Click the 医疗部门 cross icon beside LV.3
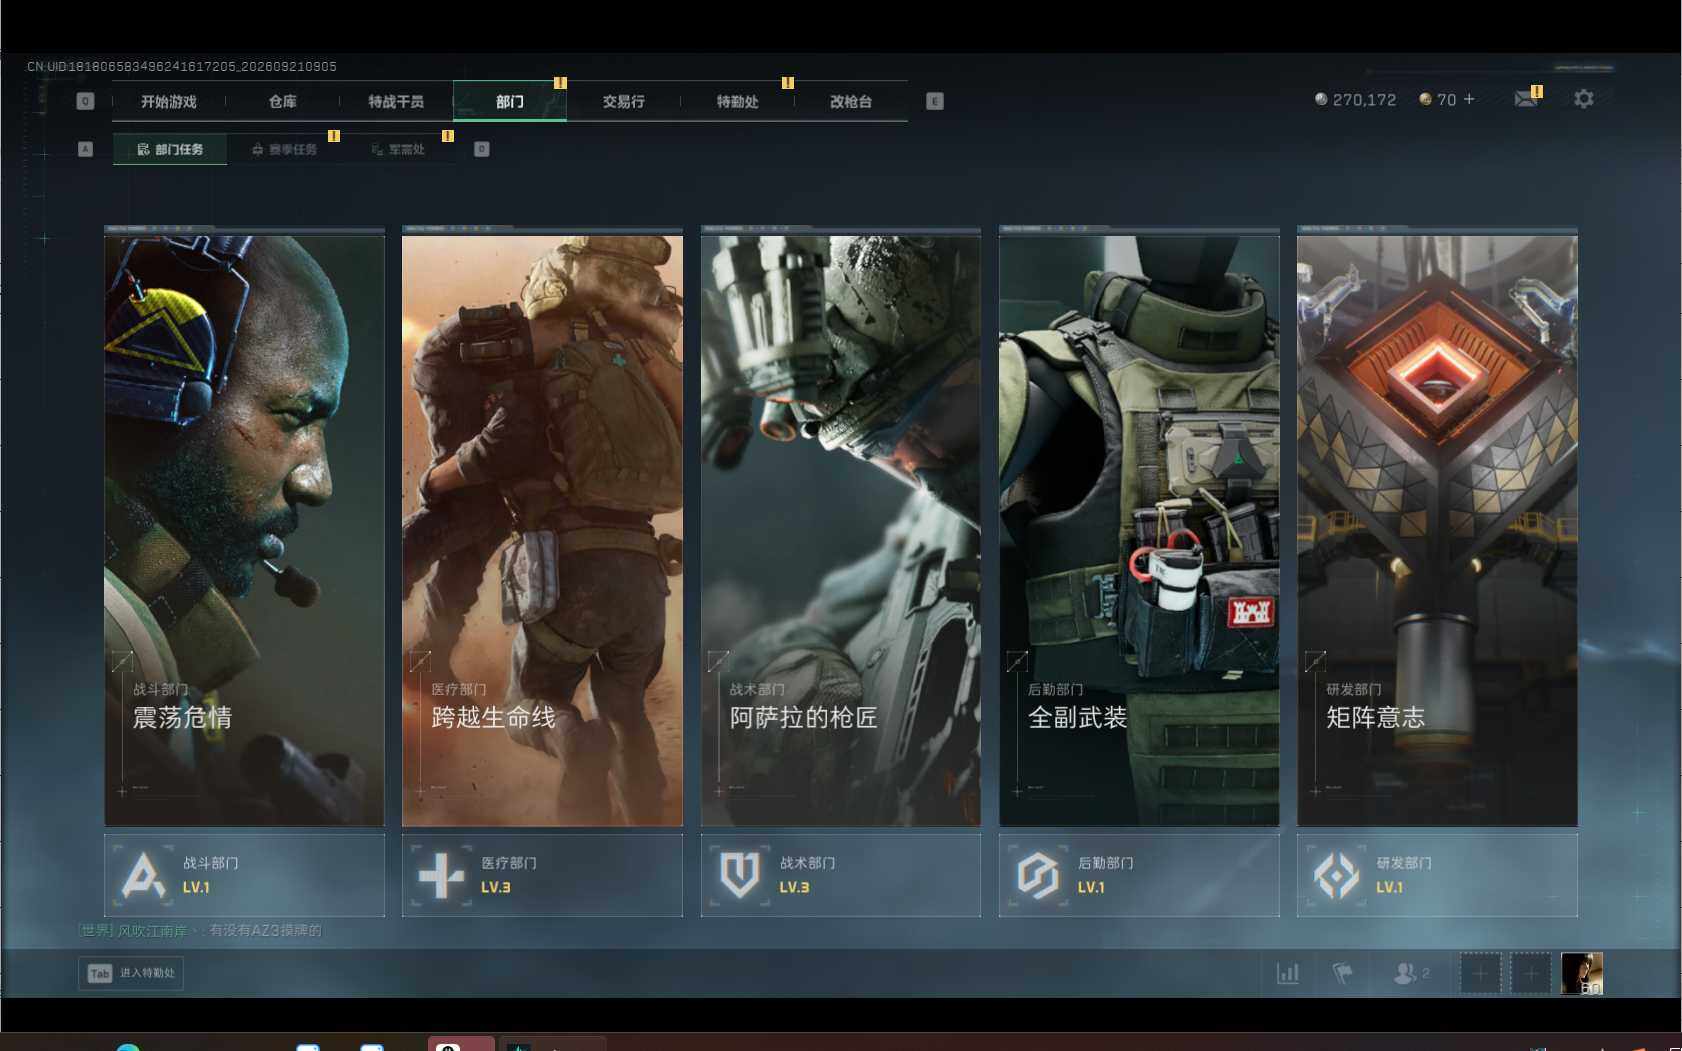 pos(441,876)
